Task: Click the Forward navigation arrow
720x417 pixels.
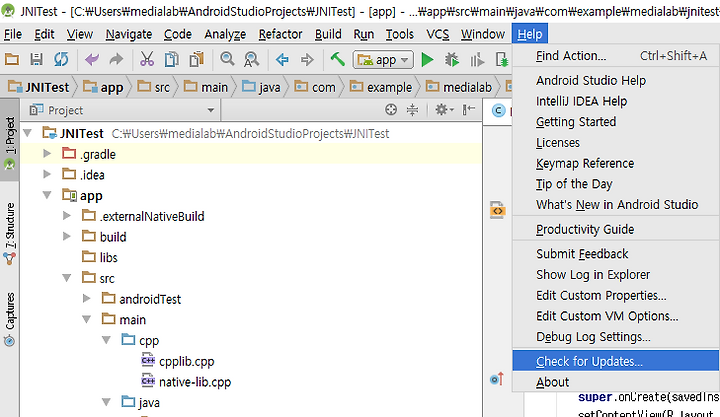Action: click(307, 59)
